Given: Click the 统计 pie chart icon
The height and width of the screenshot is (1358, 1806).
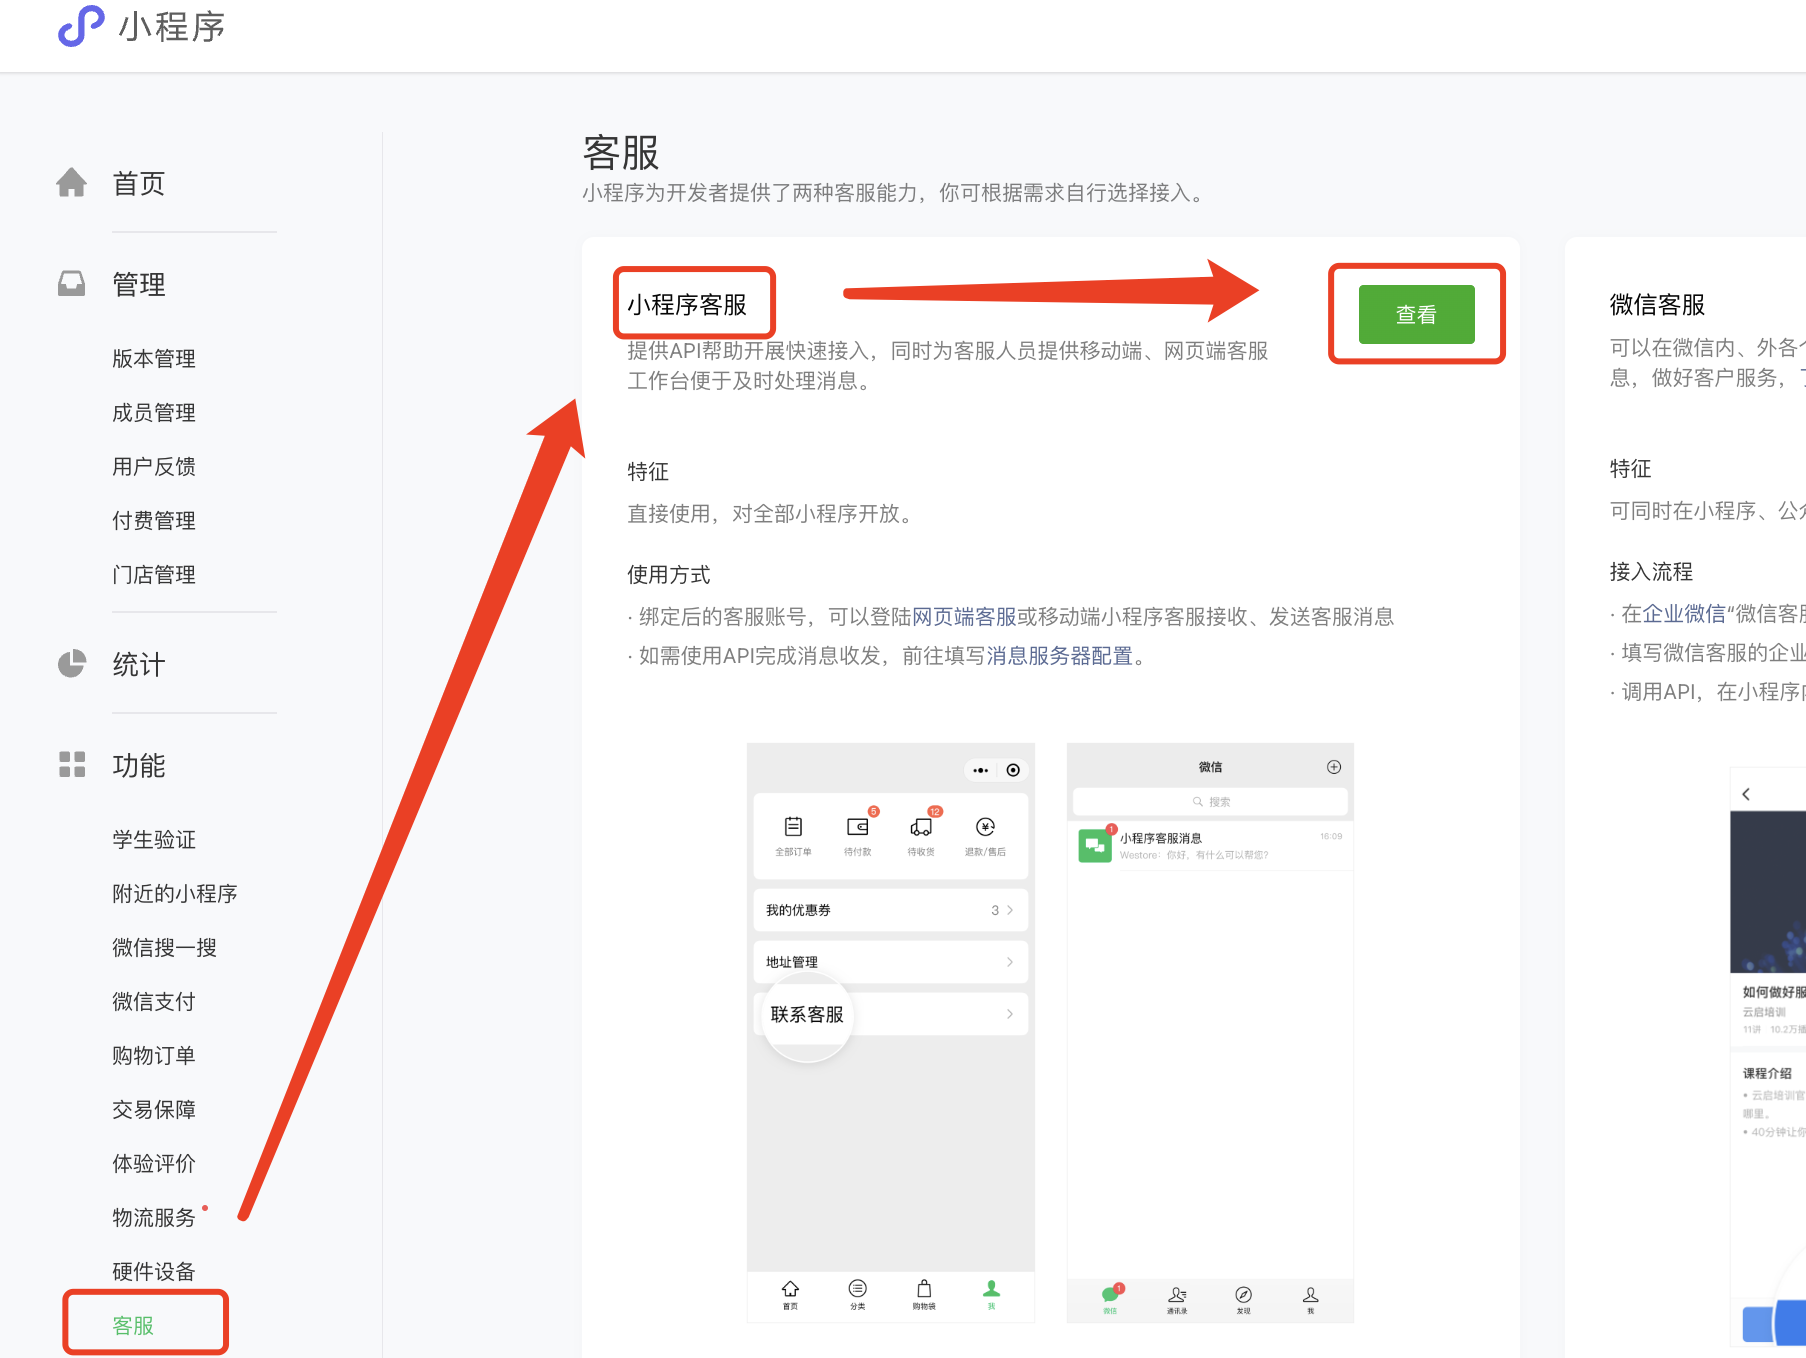Looking at the screenshot, I should (71, 664).
